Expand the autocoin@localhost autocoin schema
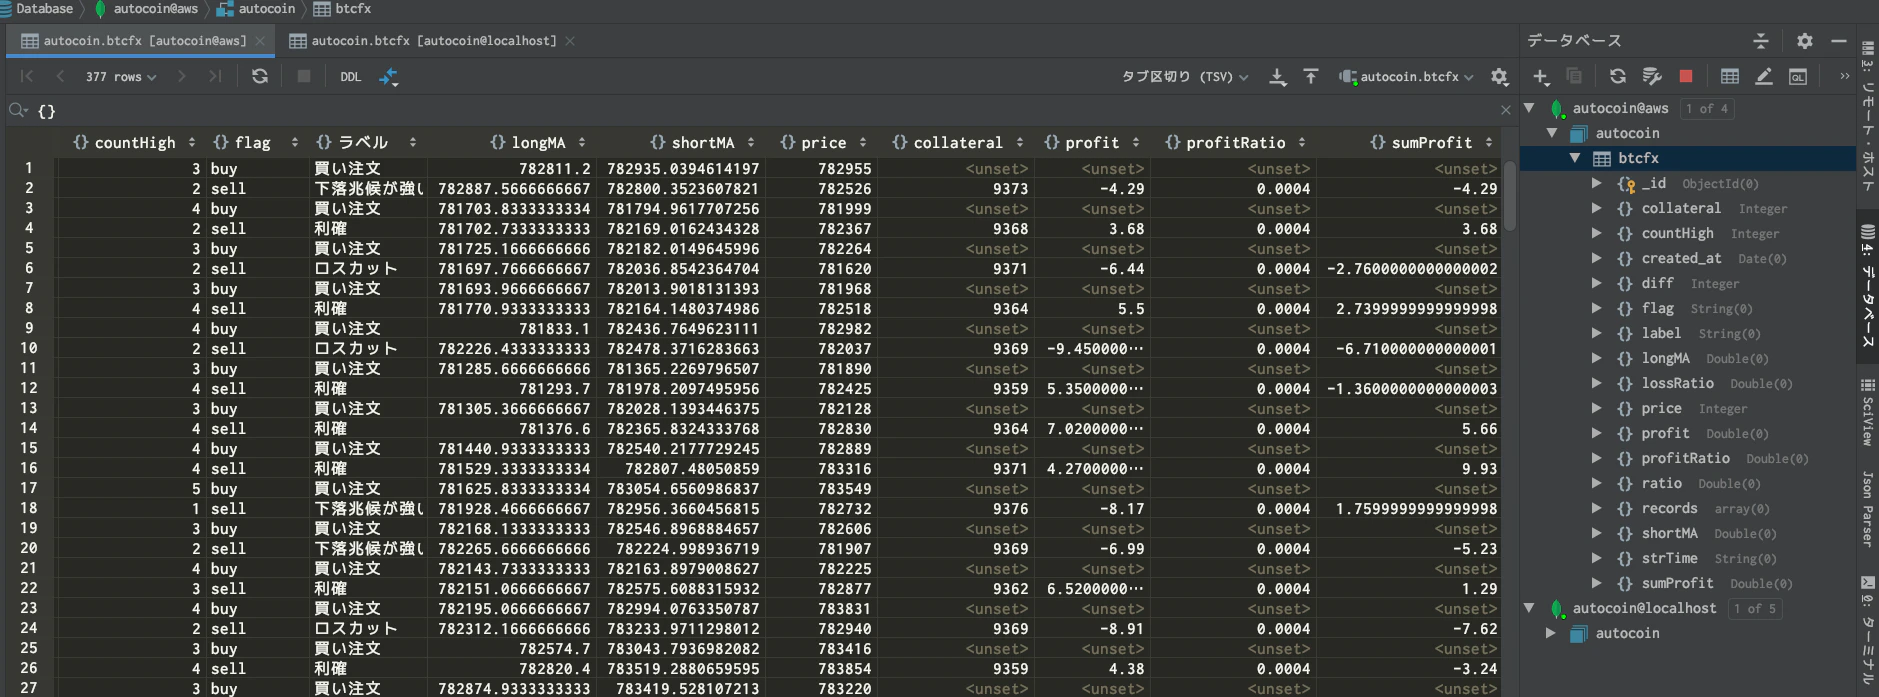The height and width of the screenshot is (697, 1879). tap(1551, 633)
